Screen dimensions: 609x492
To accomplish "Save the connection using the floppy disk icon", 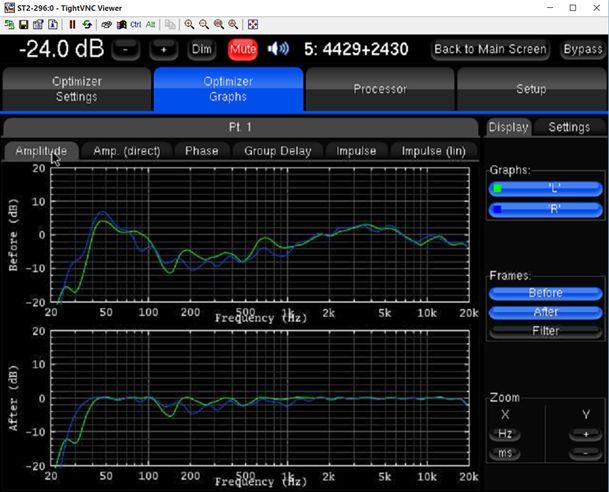I will [x=23, y=24].
